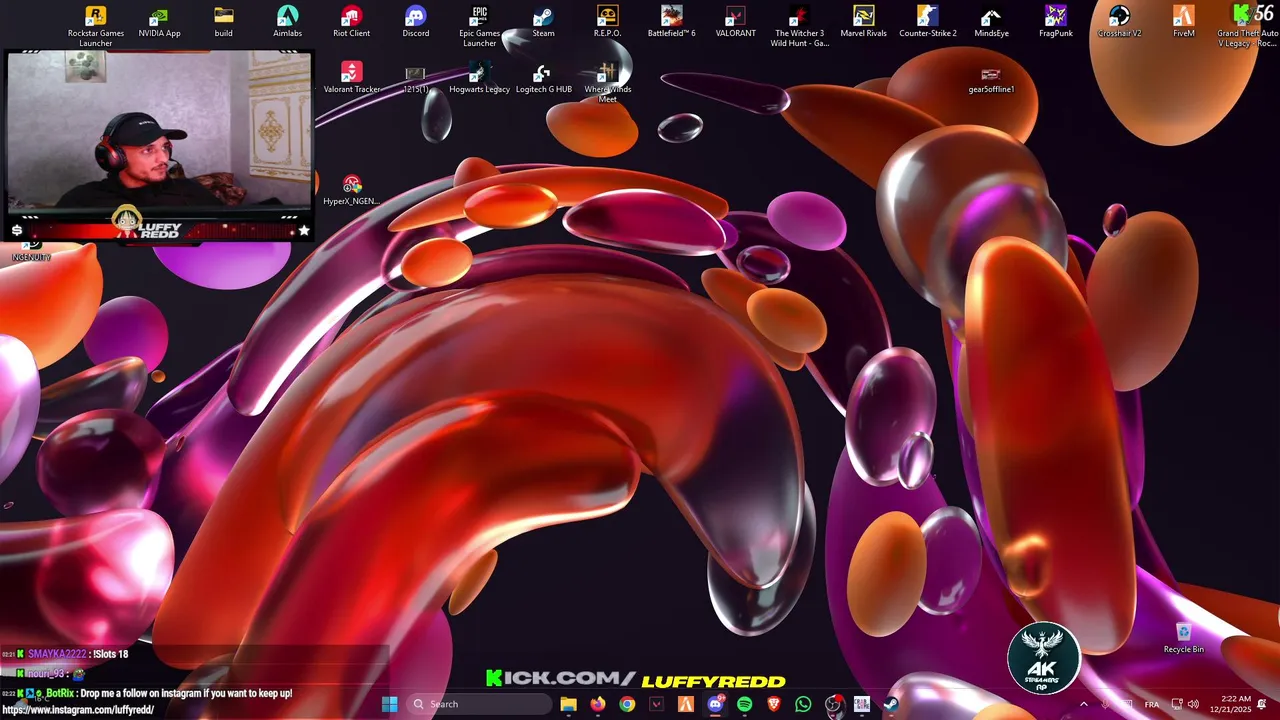Screen dimensions: 1280x720
Task: Launch the VALORANT desktop shortcut
Action: 735,22
